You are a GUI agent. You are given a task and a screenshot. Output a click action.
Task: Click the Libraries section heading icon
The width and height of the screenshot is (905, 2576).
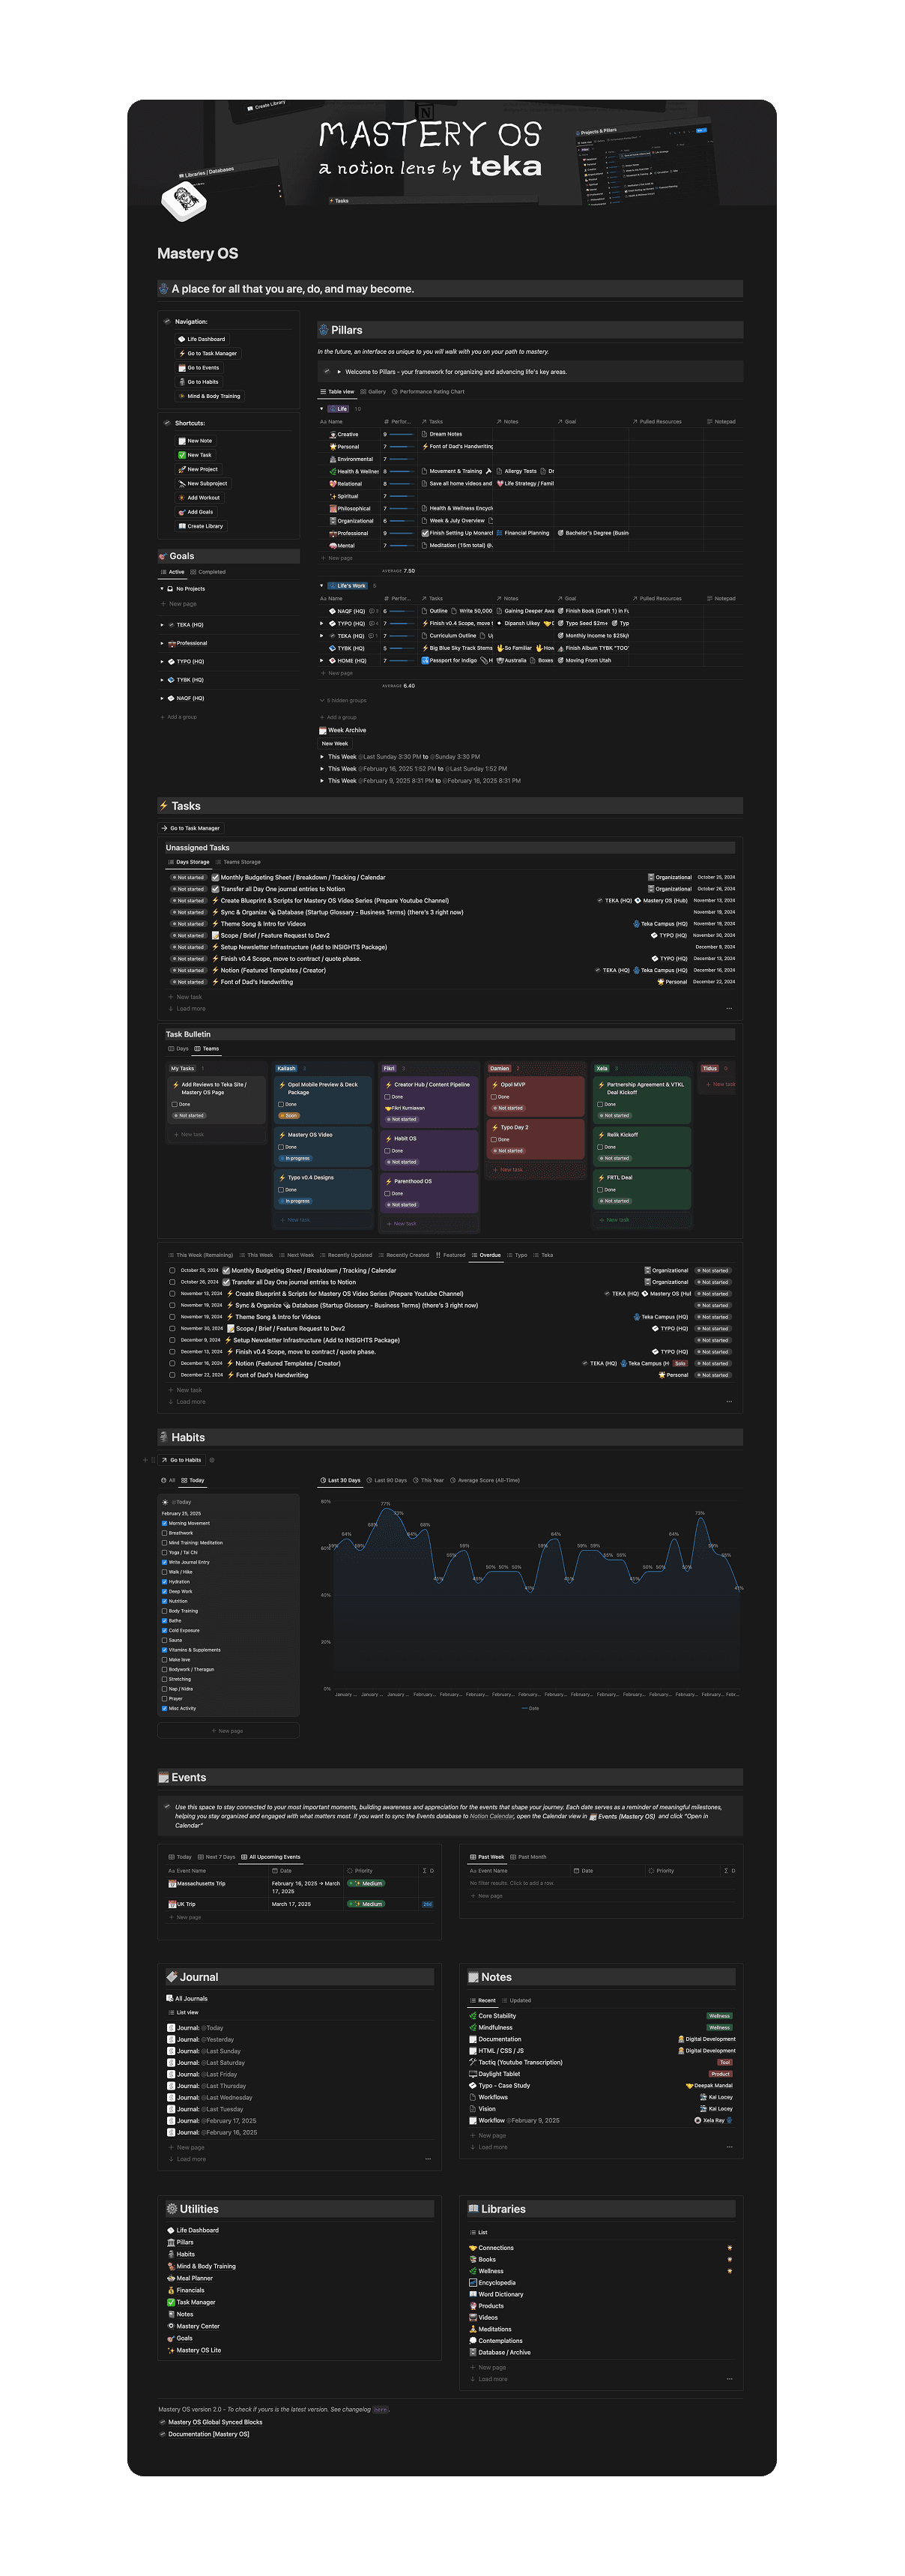click(x=474, y=2209)
